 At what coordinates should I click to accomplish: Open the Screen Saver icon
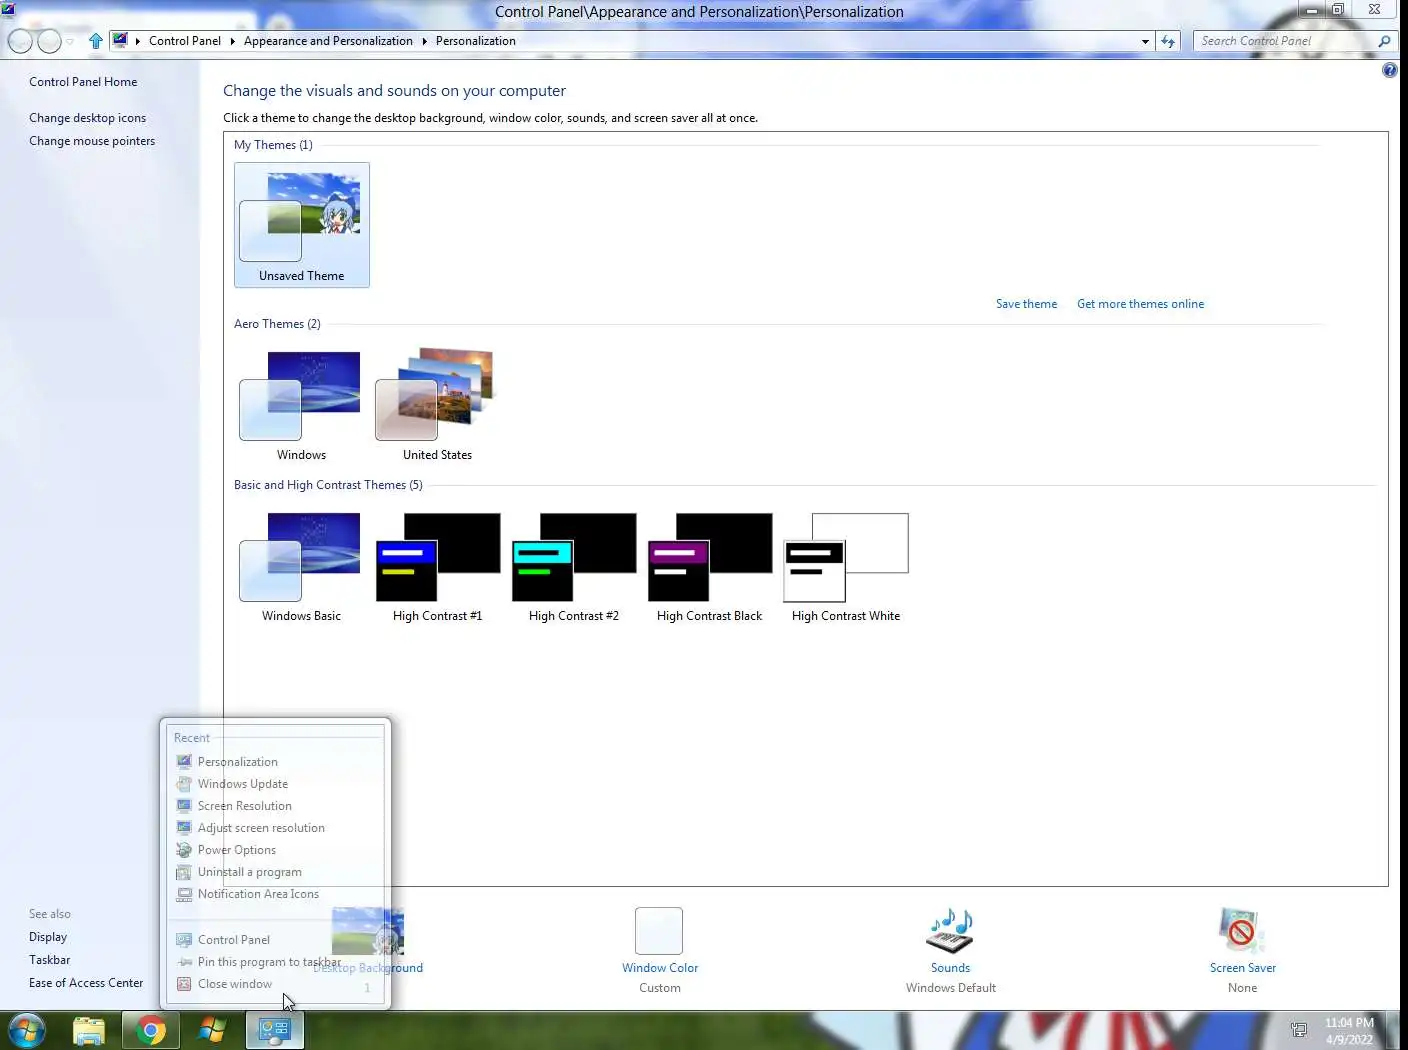(1242, 931)
